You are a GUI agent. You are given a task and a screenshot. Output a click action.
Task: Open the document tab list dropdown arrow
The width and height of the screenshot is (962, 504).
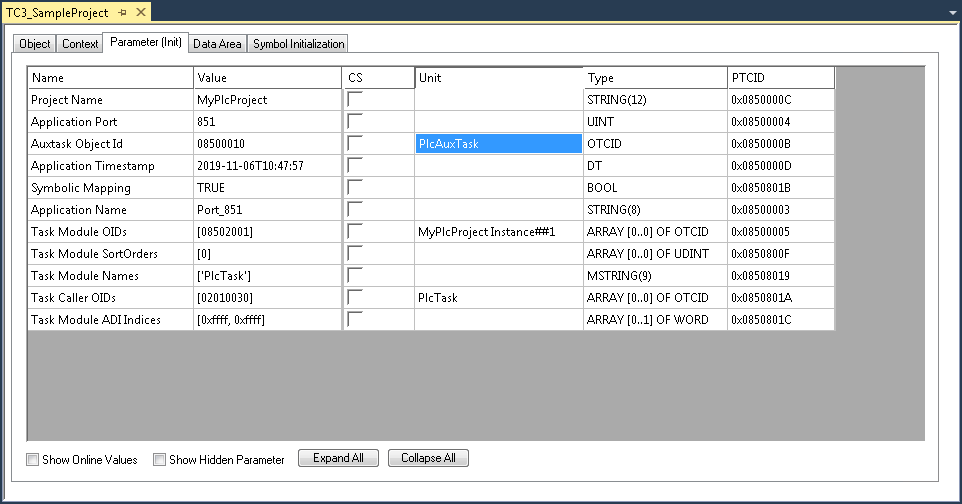tap(952, 13)
